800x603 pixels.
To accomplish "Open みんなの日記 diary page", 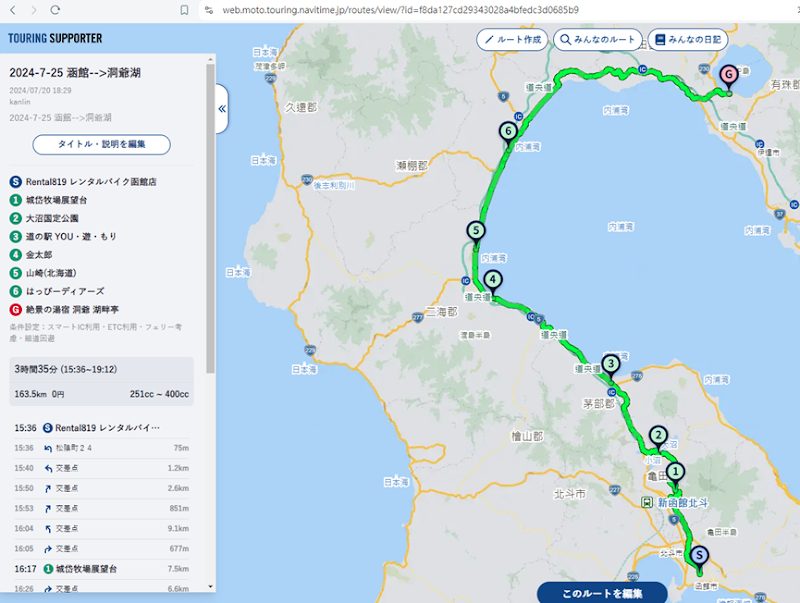I will [x=687, y=40].
